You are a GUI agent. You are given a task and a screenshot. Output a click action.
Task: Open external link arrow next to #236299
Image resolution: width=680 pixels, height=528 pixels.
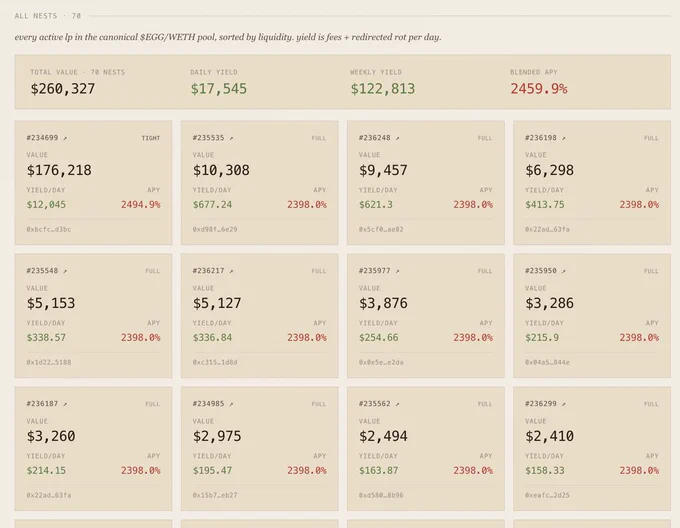point(563,404)
